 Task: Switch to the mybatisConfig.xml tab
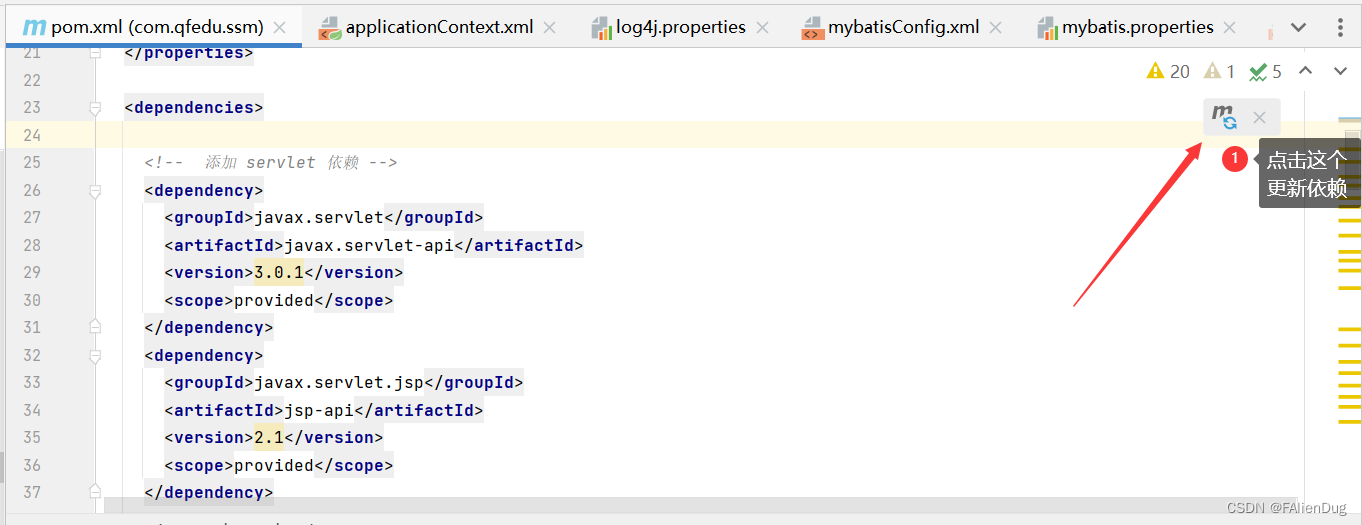coord(903,27)
